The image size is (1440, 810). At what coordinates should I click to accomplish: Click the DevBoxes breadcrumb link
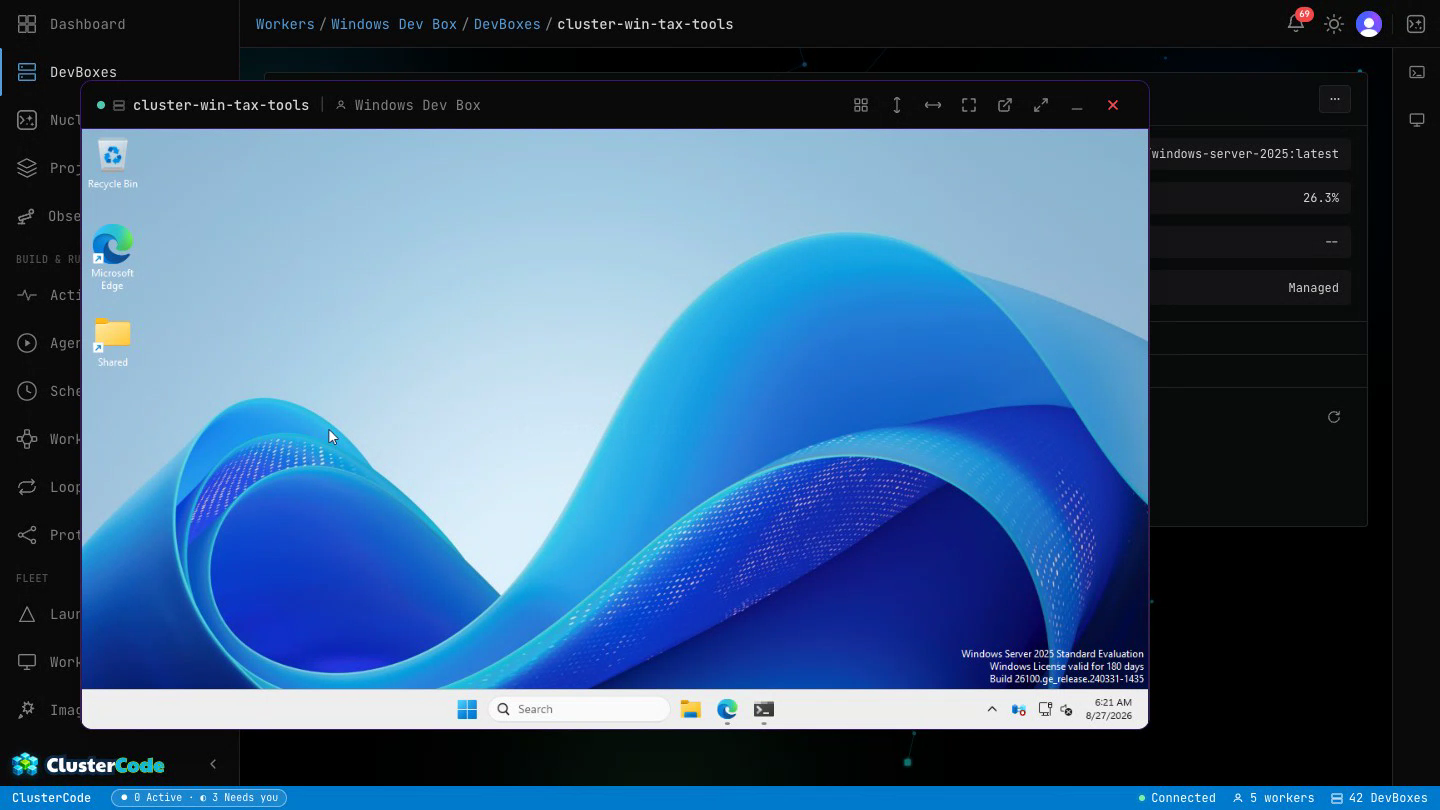[x=507, y=24]
